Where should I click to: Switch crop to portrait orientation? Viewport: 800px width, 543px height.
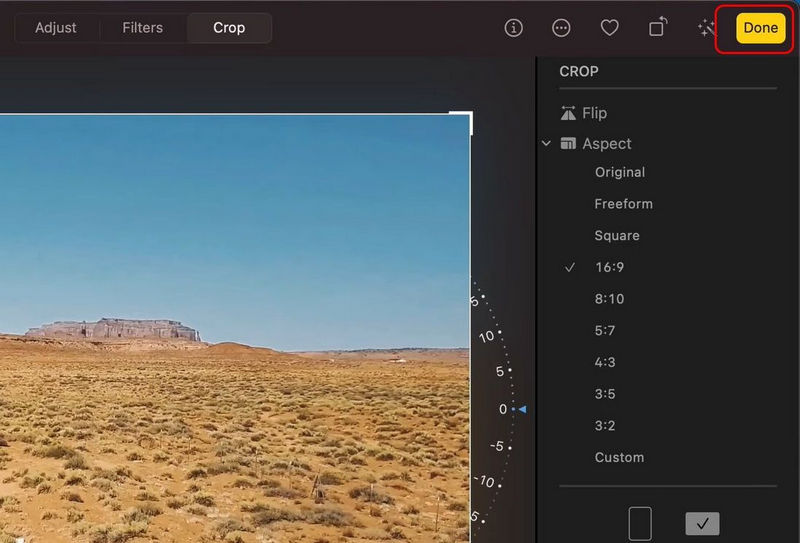[640, 524]
